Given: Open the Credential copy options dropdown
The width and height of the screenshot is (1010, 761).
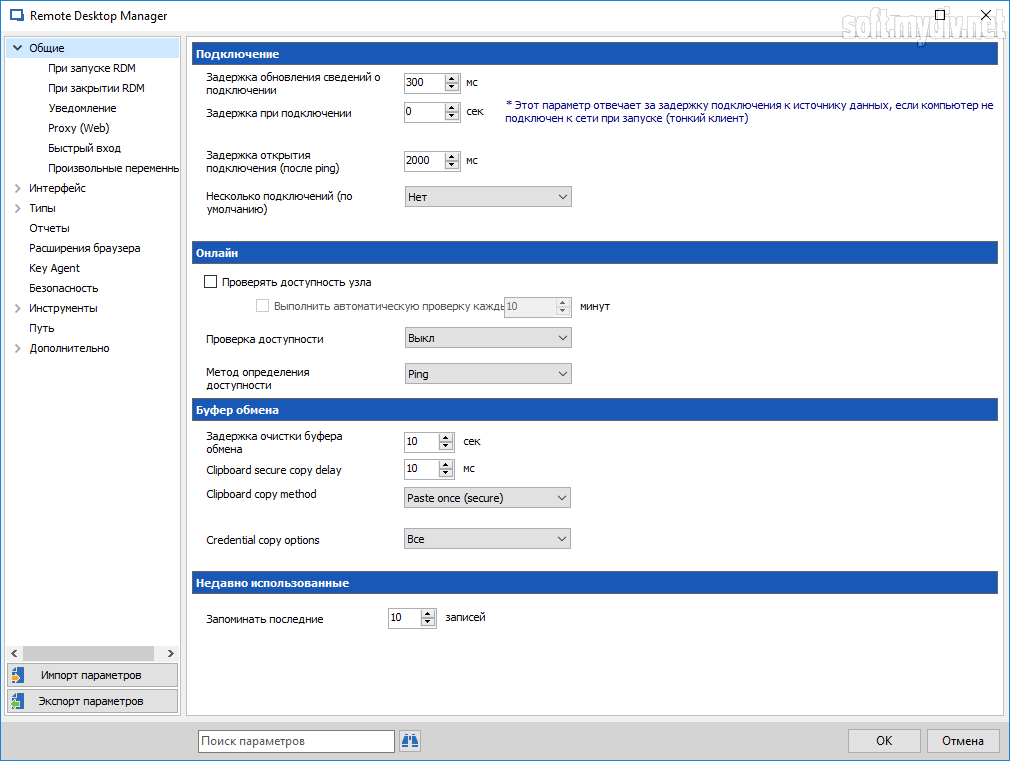Looking at the screenshot, I should click(x=487, y=539).
